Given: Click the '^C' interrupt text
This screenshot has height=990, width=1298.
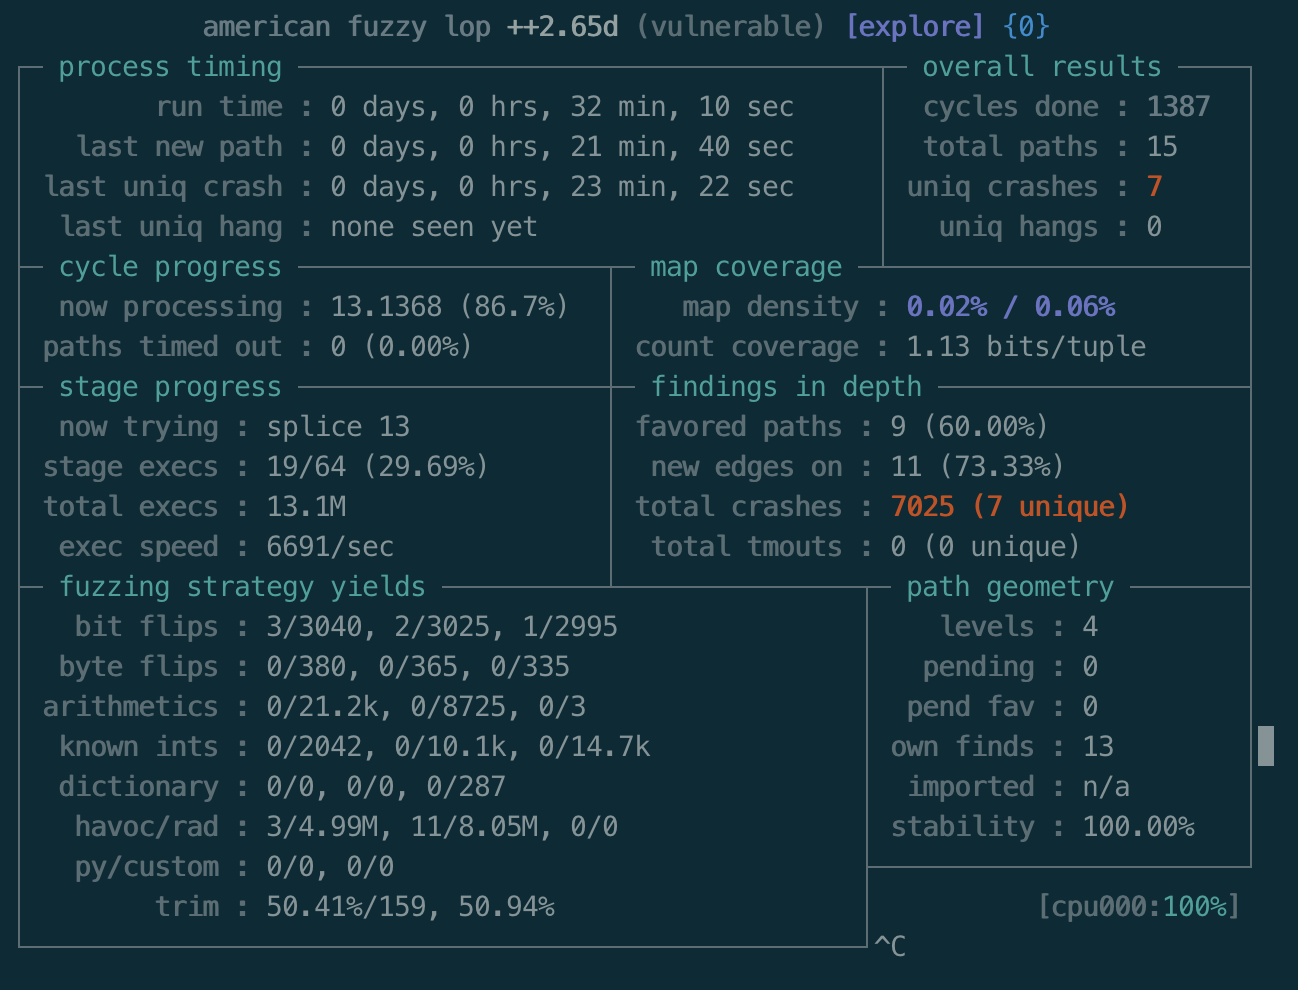Looking at the screenshot, I should point(890,946).
